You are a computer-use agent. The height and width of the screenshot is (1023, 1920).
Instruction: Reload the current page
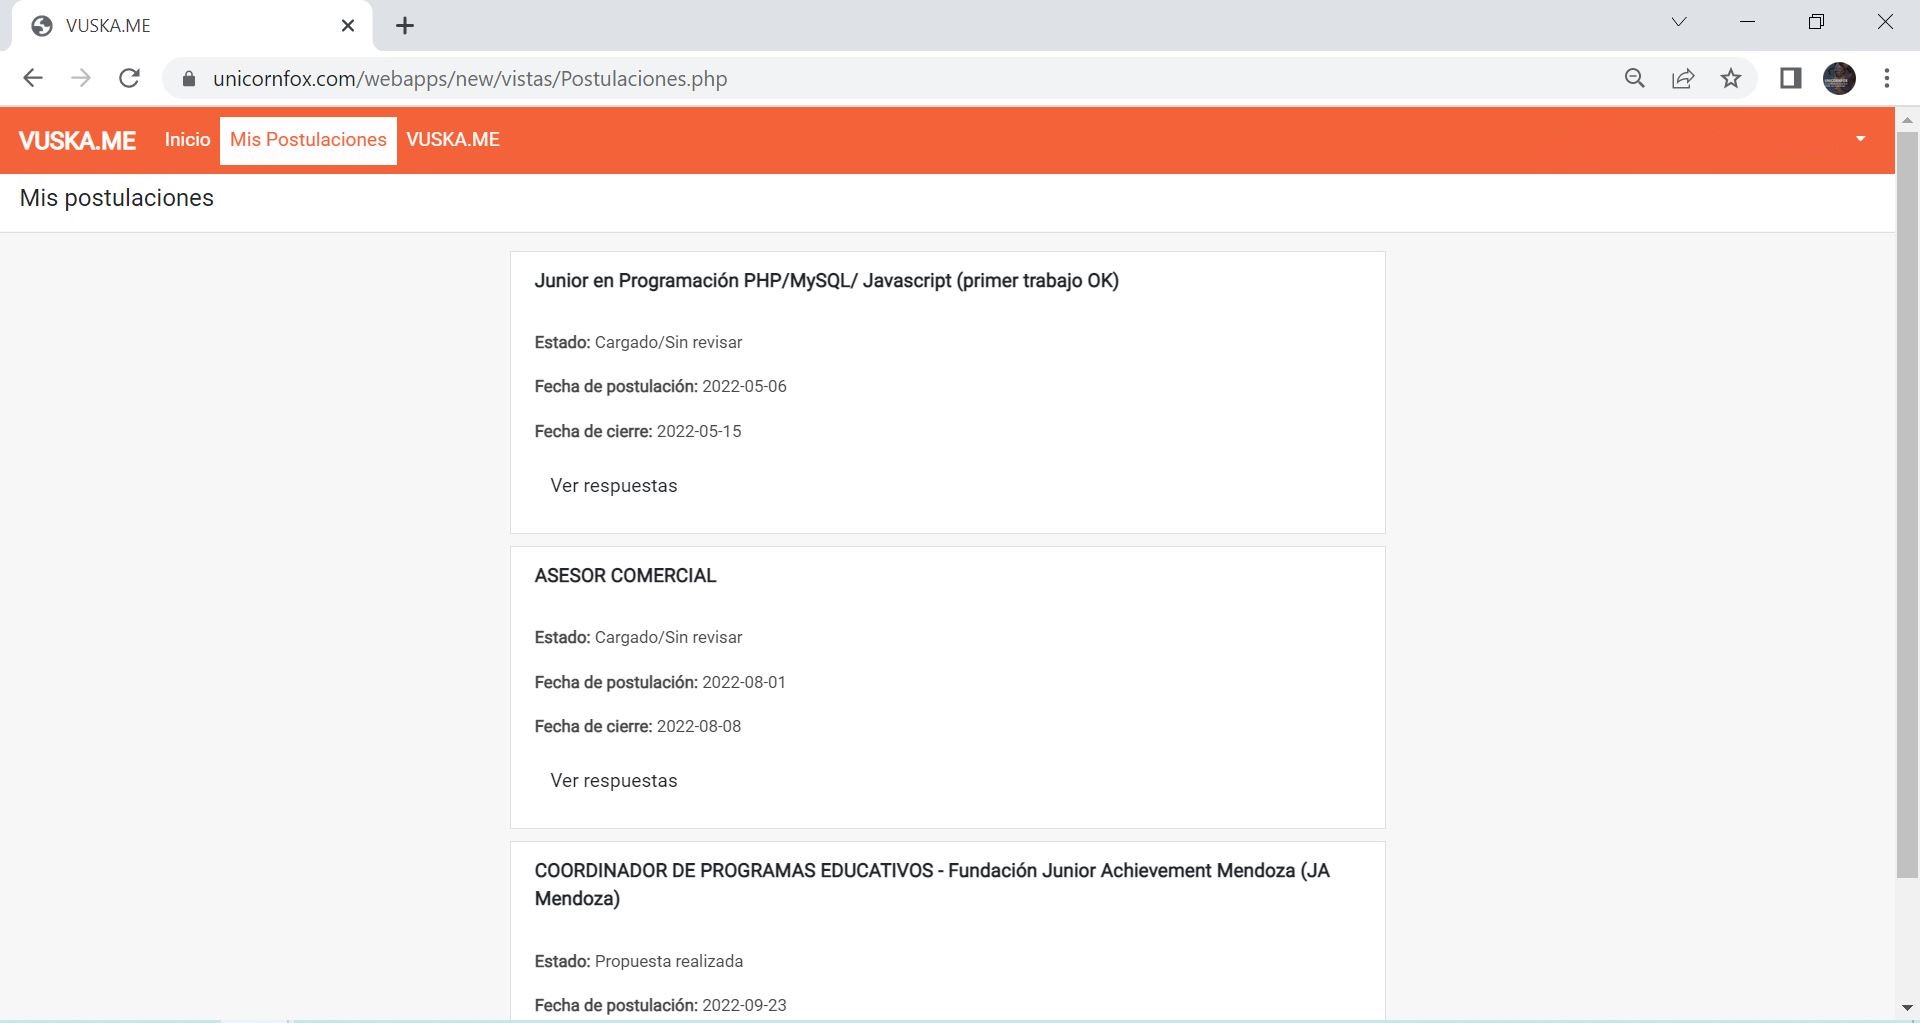[129, 78]
